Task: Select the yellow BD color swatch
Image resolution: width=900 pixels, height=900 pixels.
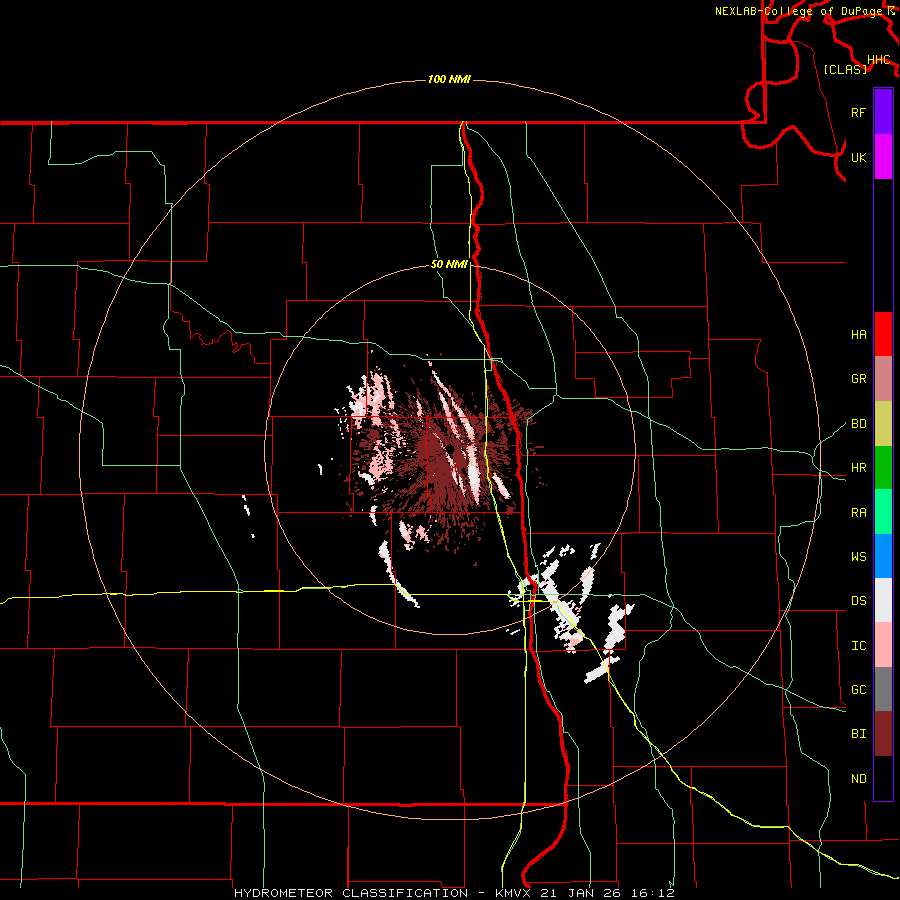Action: [883, 423]
